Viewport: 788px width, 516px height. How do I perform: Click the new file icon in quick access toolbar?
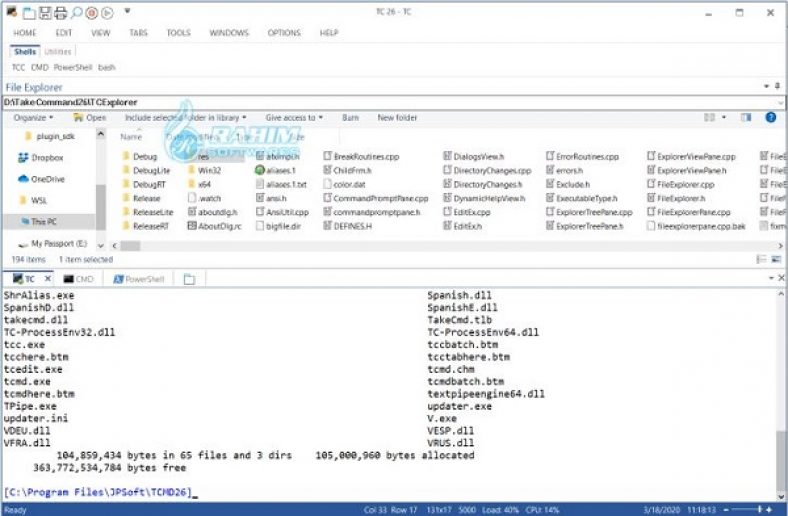point(29,13)
